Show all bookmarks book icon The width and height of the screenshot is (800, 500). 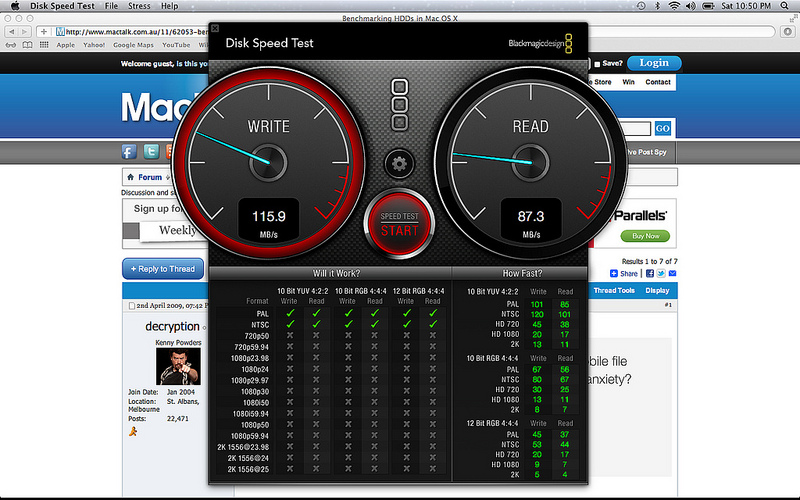pos(28,45)
